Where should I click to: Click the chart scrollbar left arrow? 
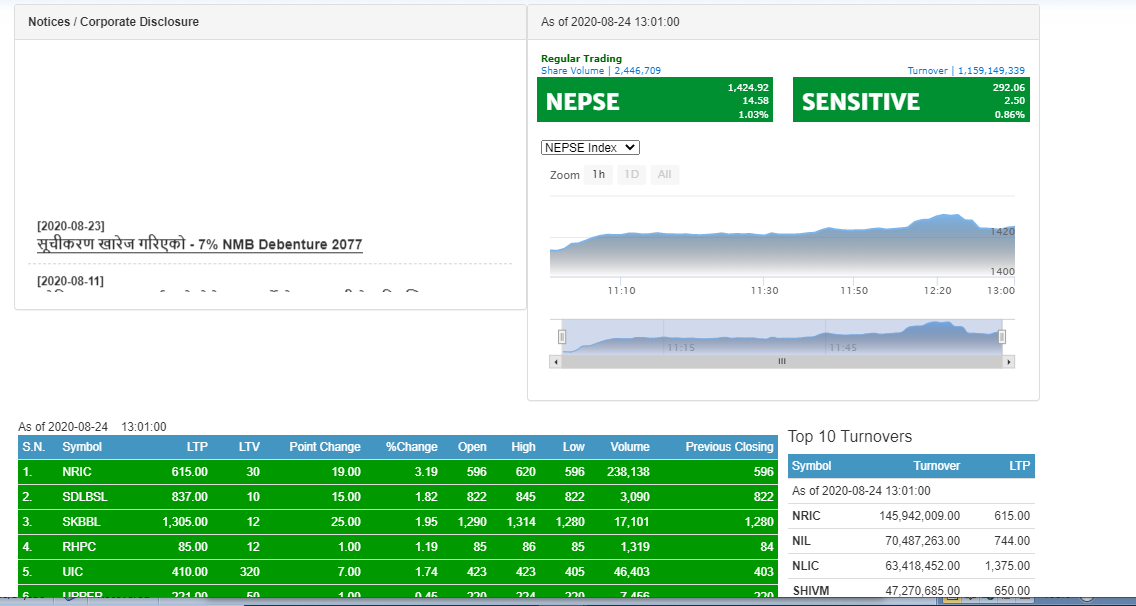(x=556, y=361)
